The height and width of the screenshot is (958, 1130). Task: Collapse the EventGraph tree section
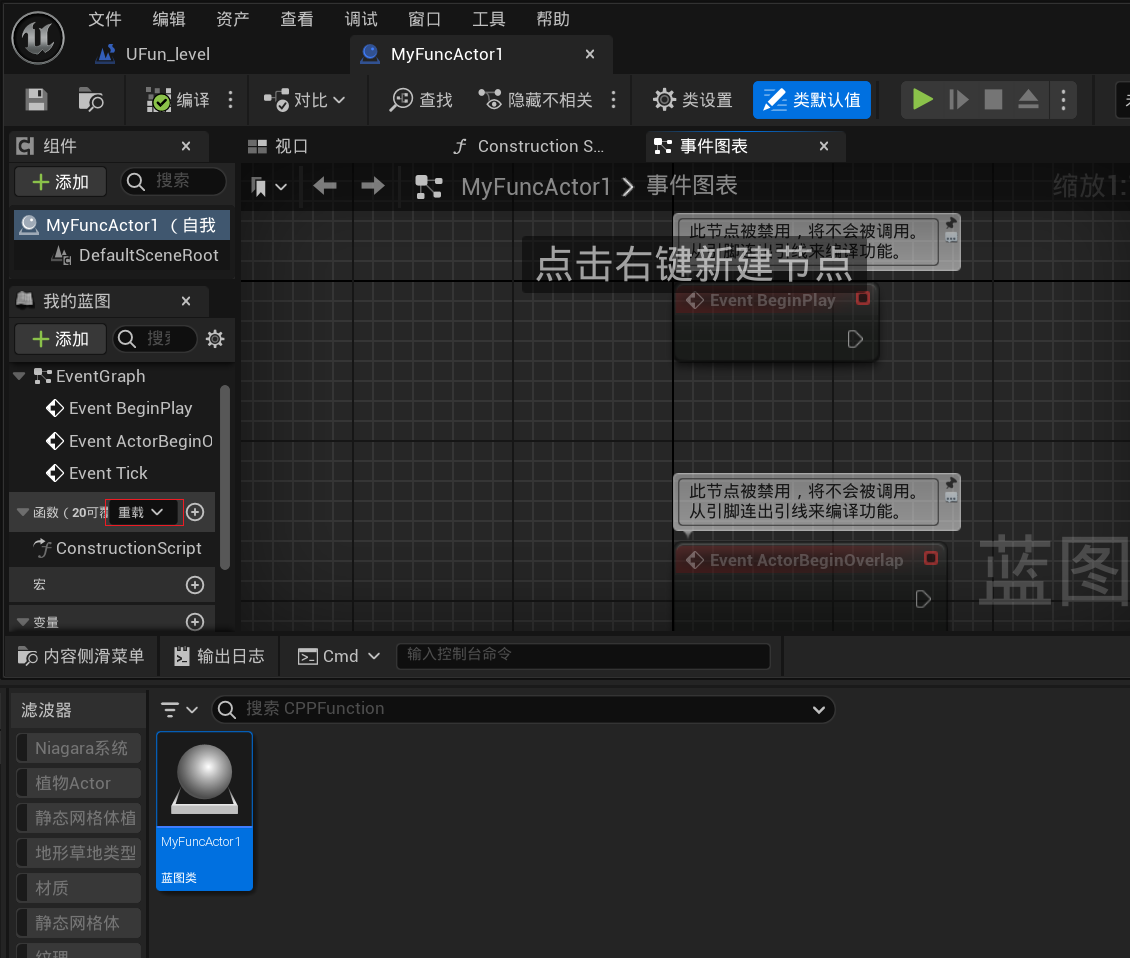(x=19, y=376)
